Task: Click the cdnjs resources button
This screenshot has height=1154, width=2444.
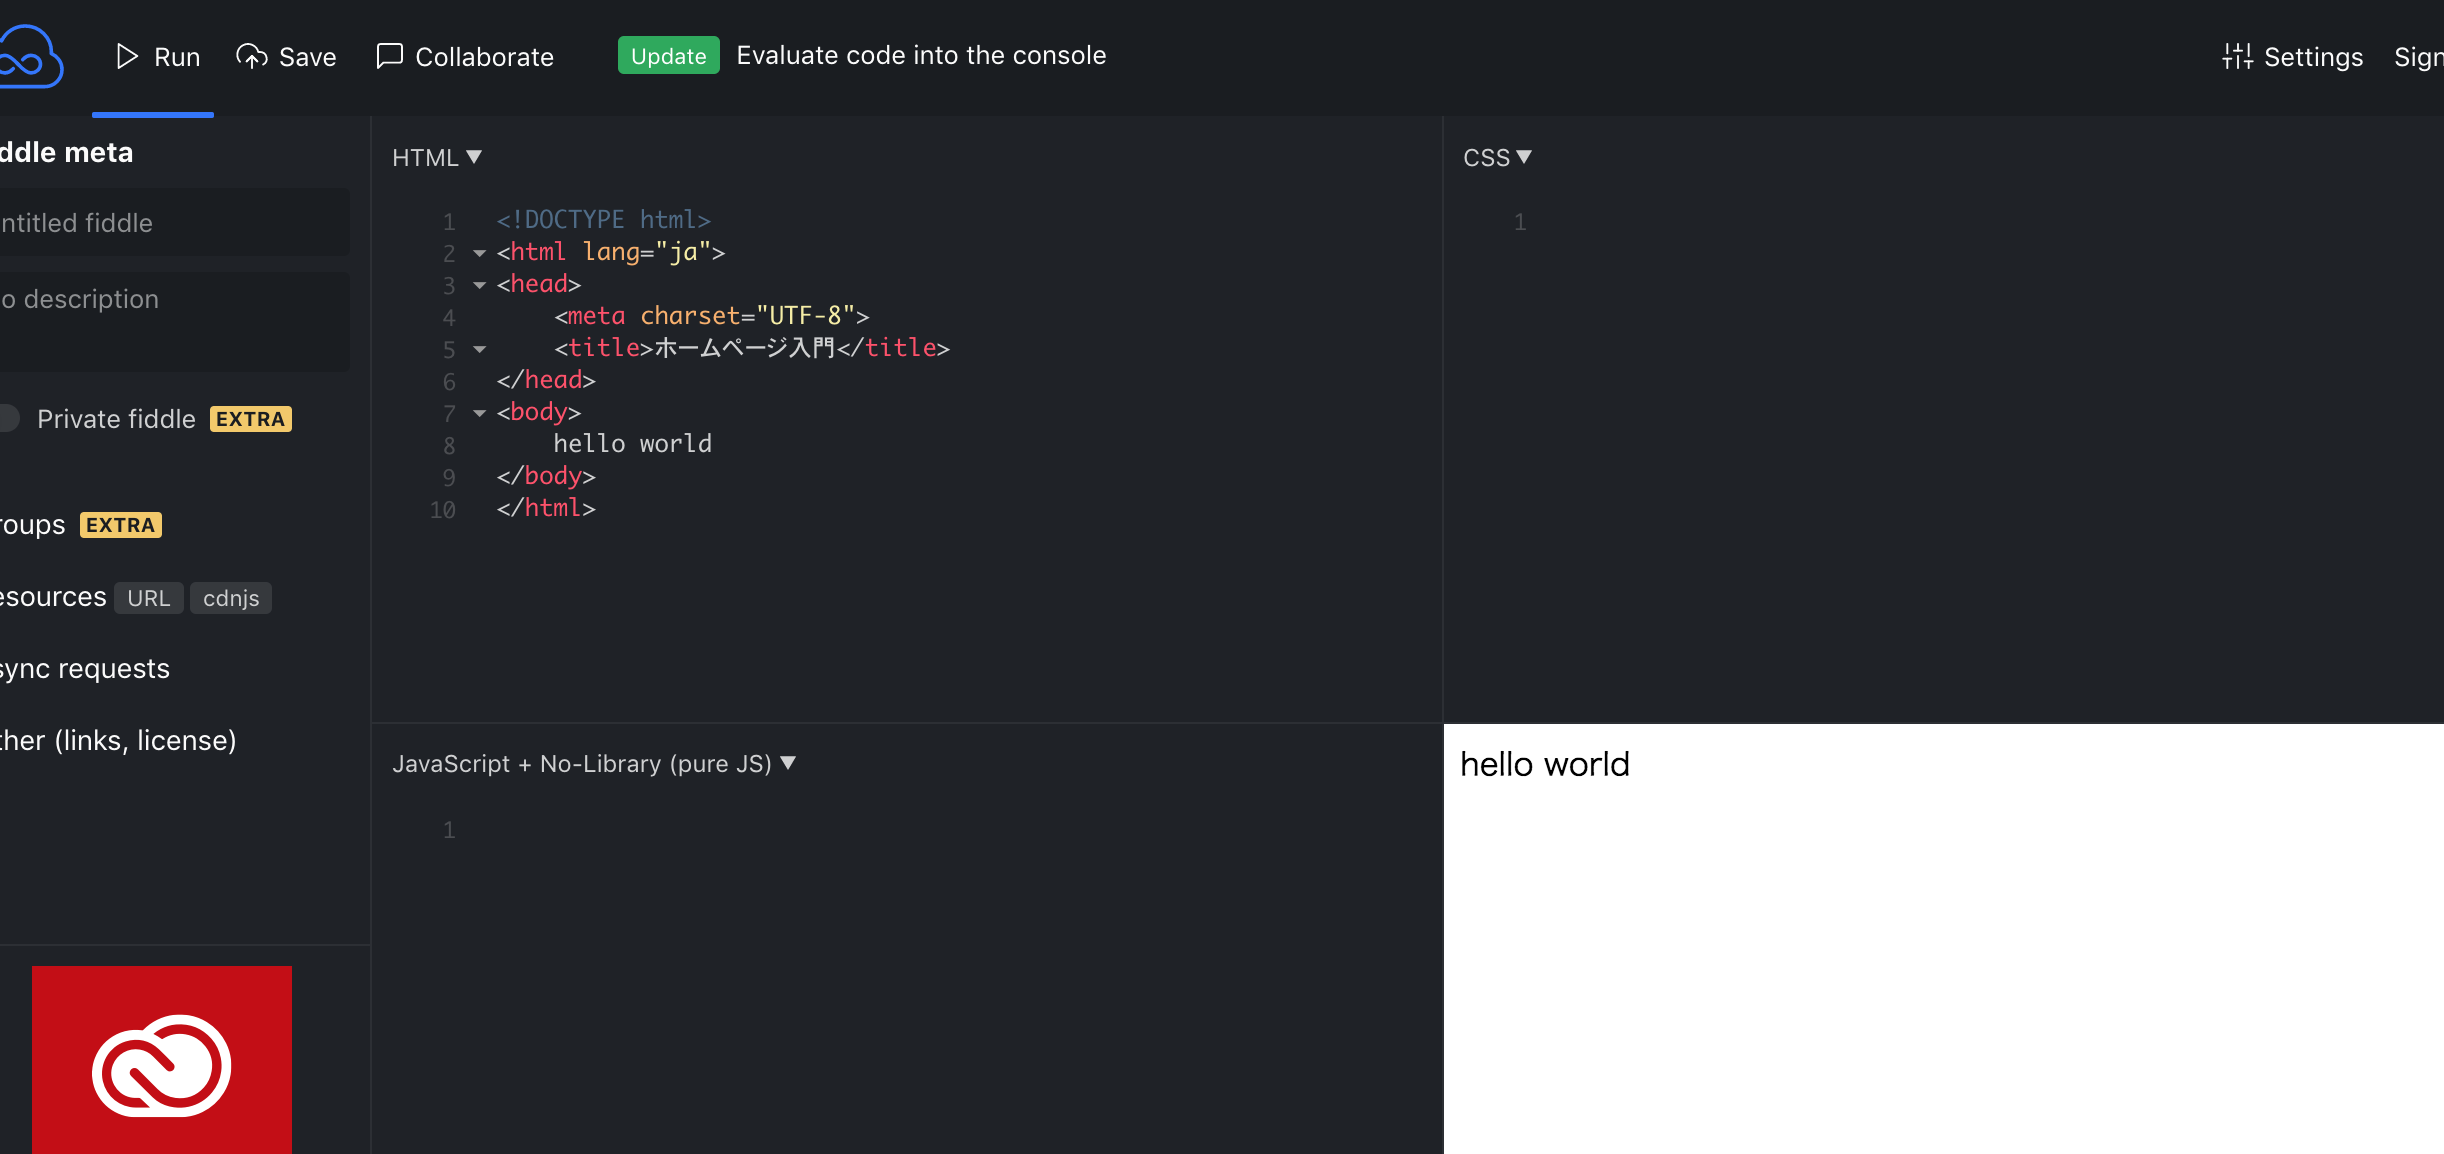Action: coord(231,598)
